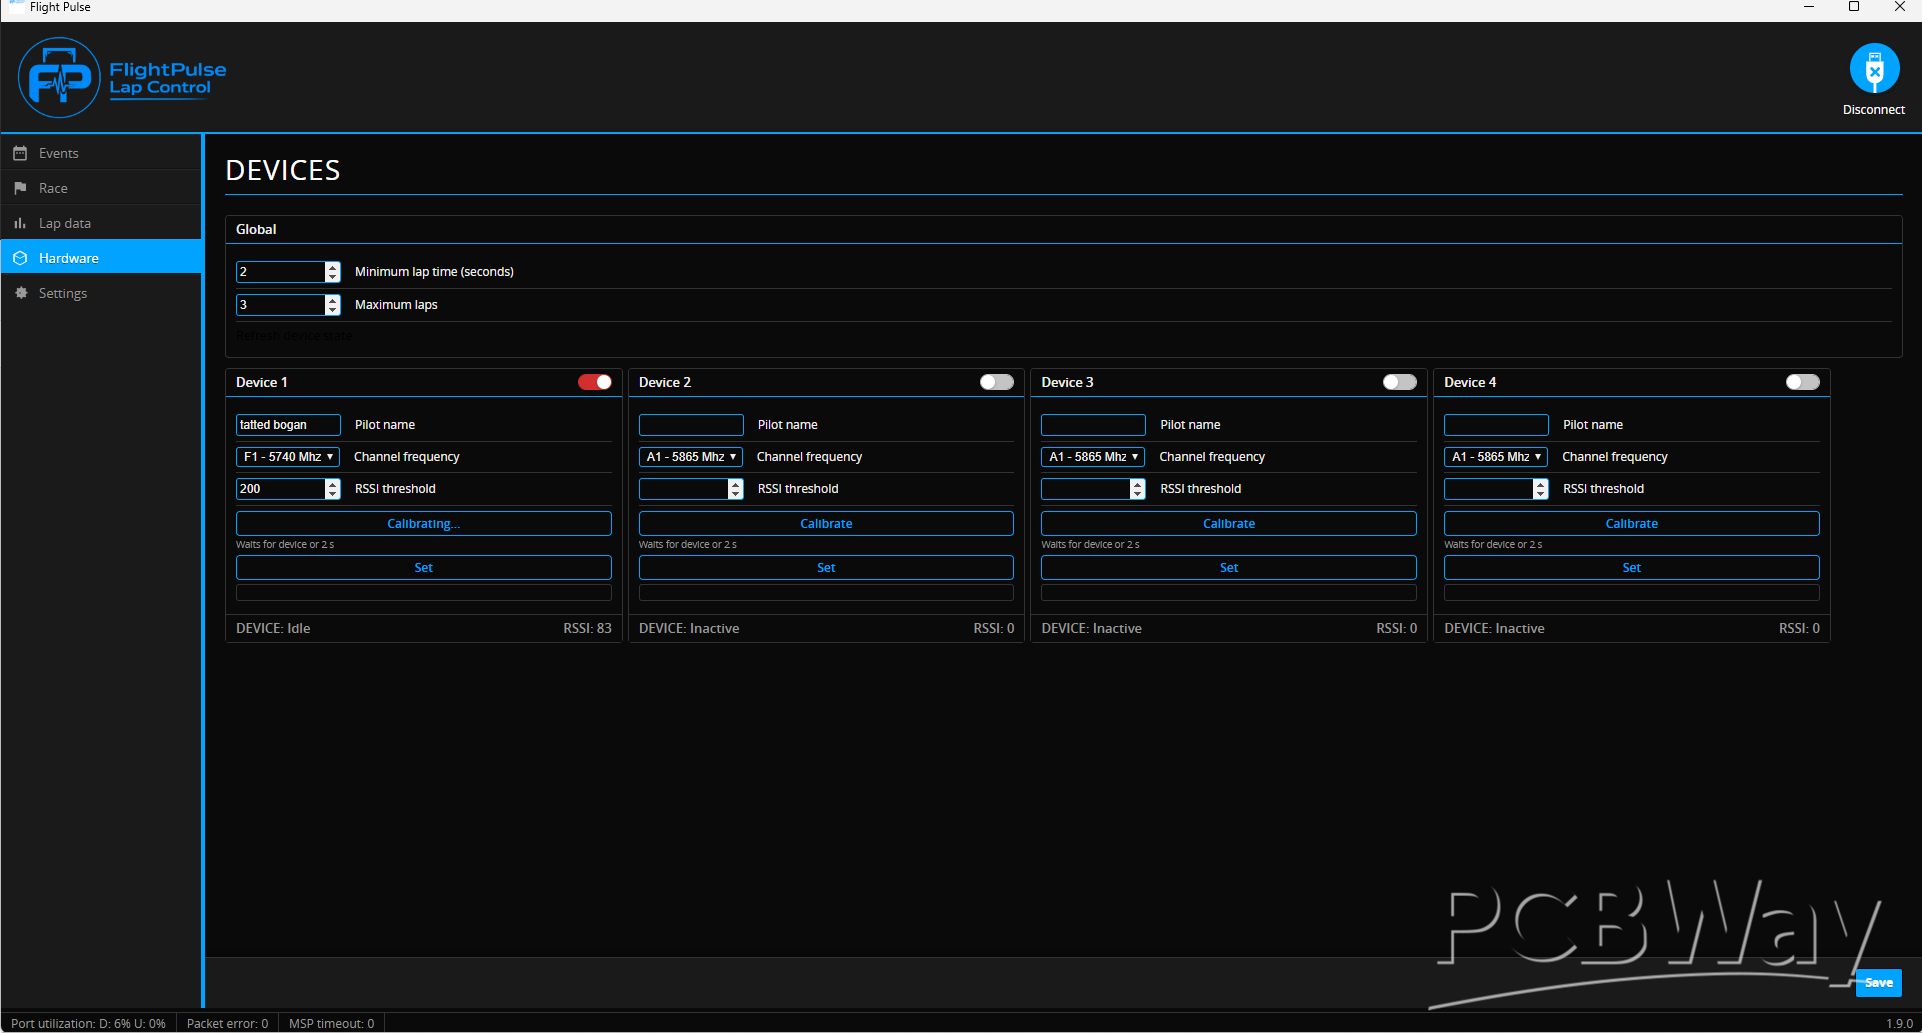This screenshot has width=1922, height=1033.
Task: Click the FlightPulse logo icon
Action: tap(59, 78)
